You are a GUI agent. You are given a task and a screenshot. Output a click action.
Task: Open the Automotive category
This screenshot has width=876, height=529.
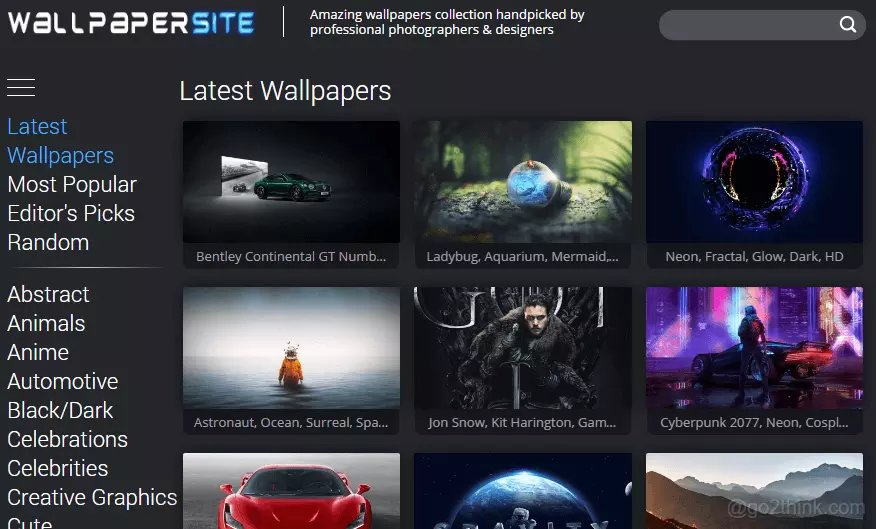(x=63, y=382)
